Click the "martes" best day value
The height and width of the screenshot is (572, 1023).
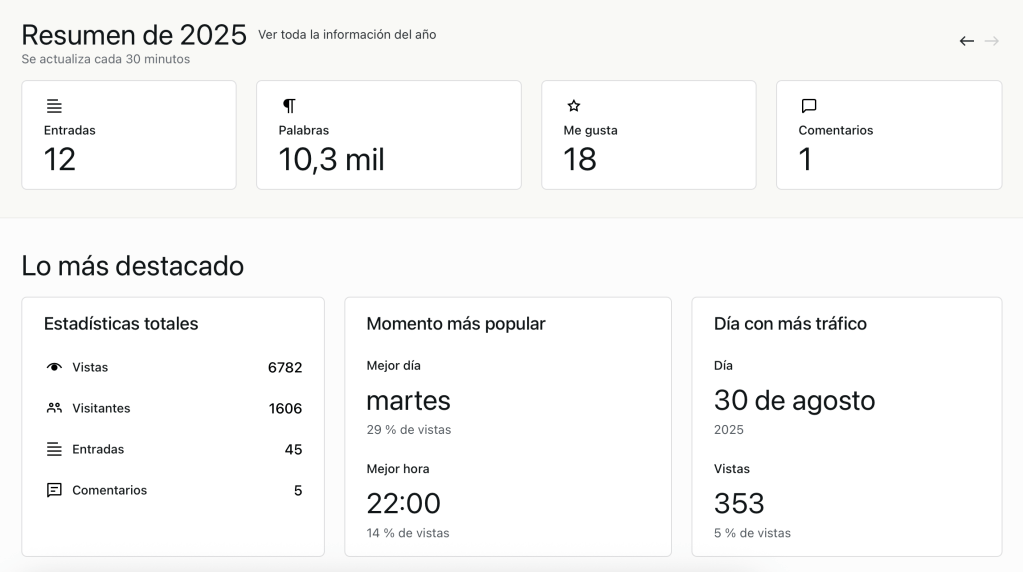(408, 401)
